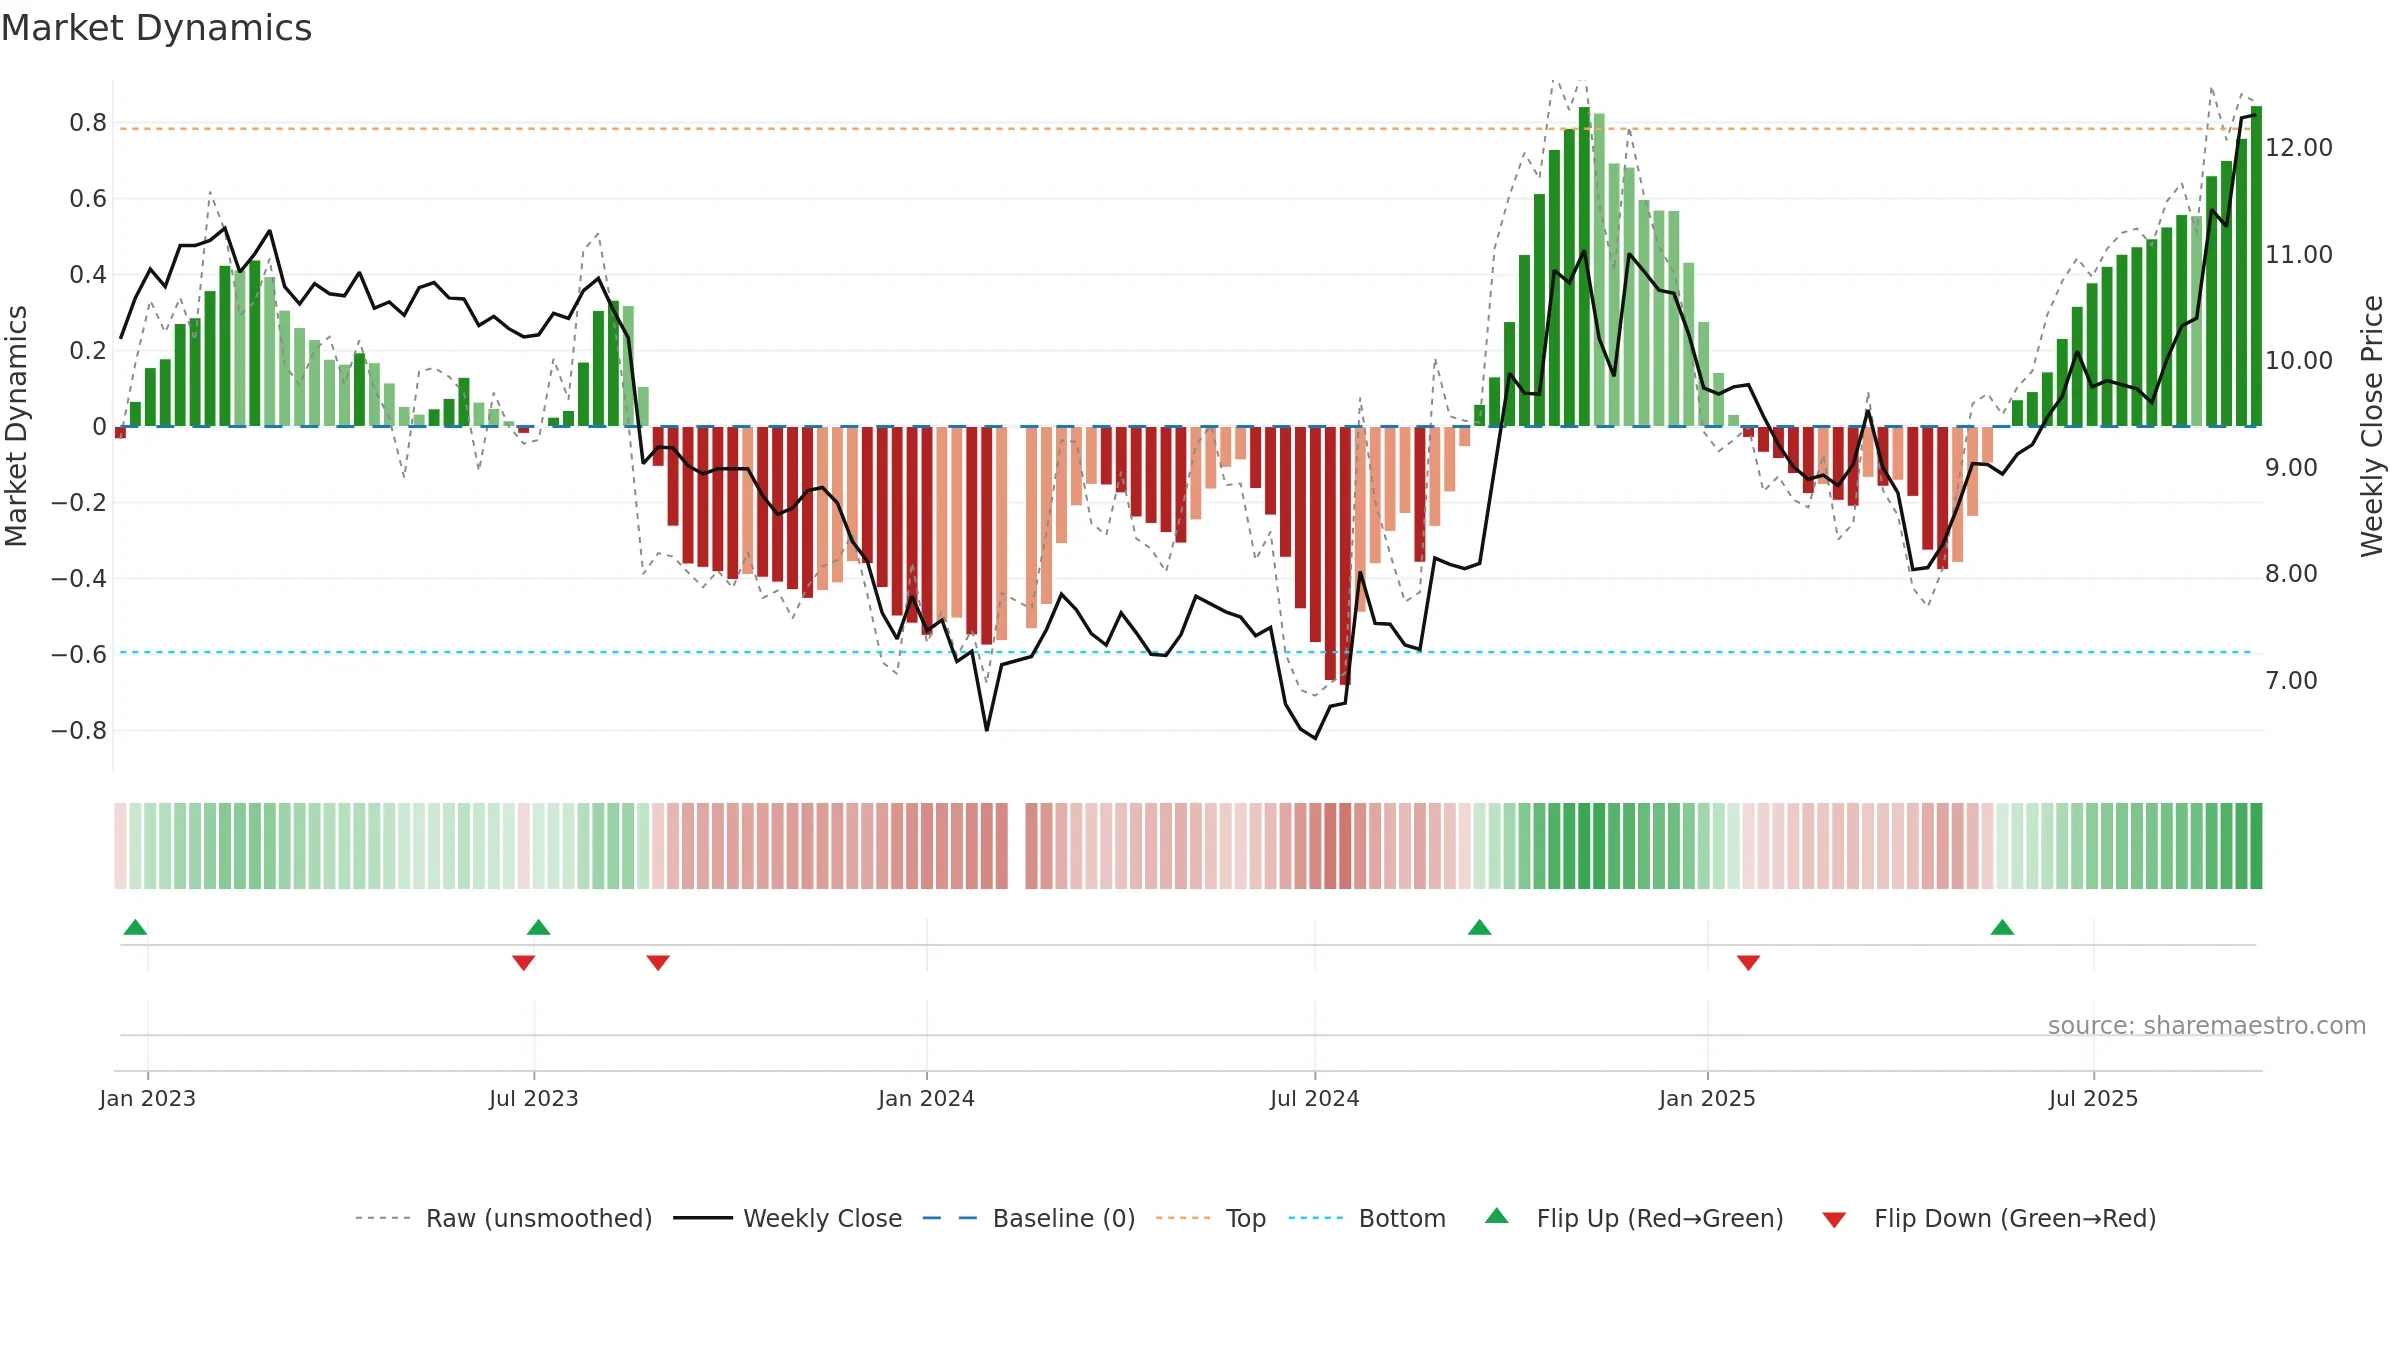Click the flip-down marker in late Aug 2023
This screenshot has width=2400, height=1350.
point(658,963)
